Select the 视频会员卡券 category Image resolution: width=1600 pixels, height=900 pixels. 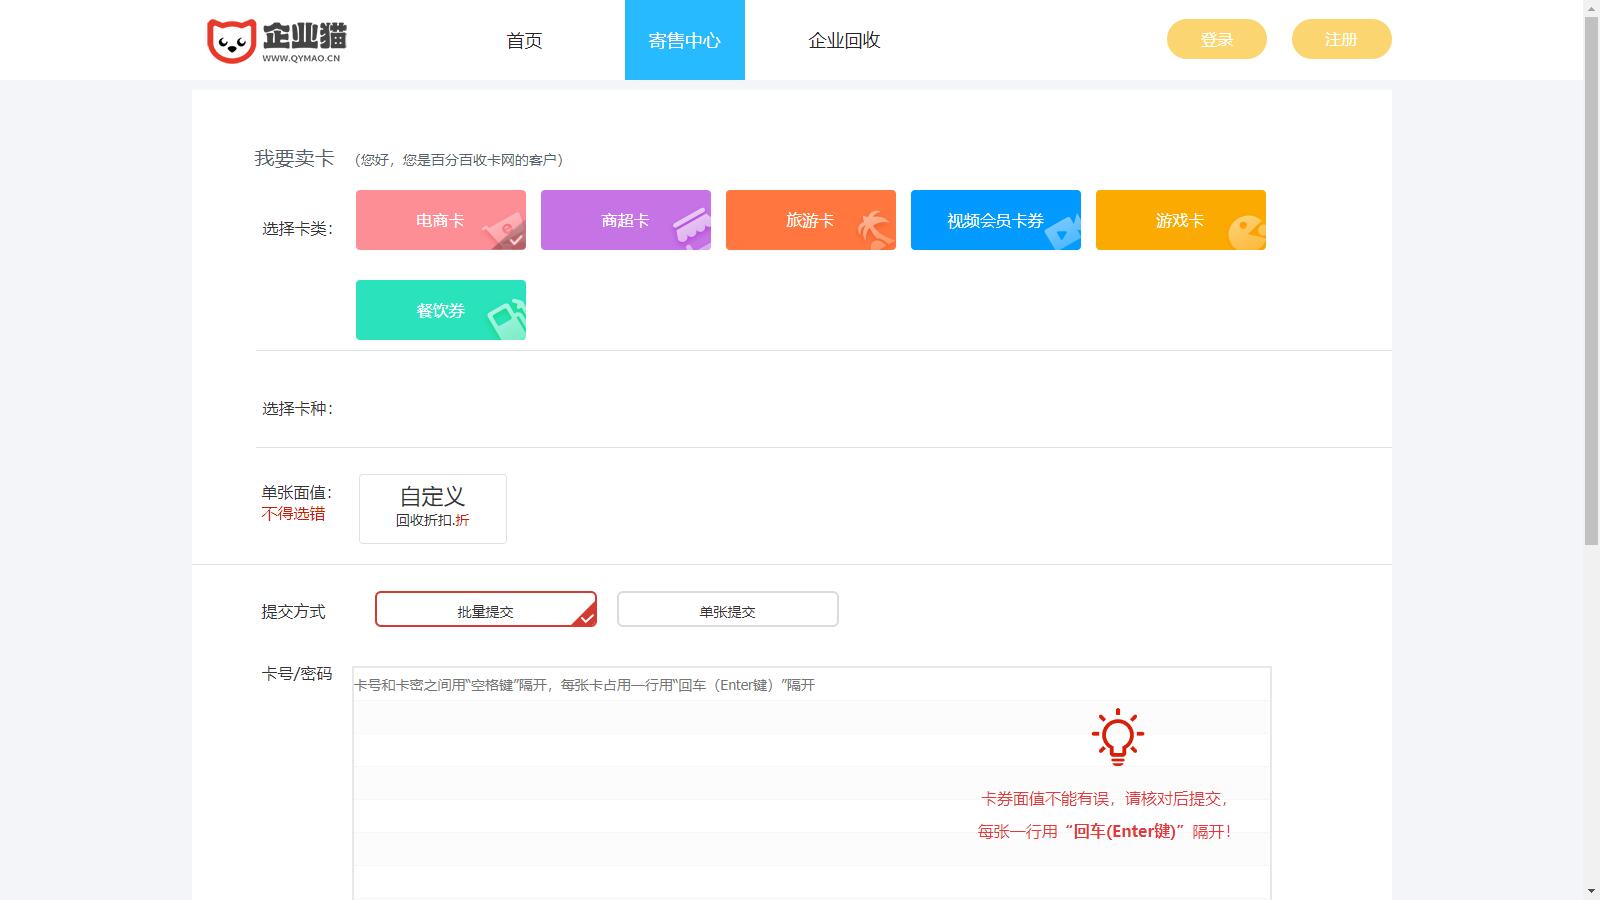coord(995,219)
